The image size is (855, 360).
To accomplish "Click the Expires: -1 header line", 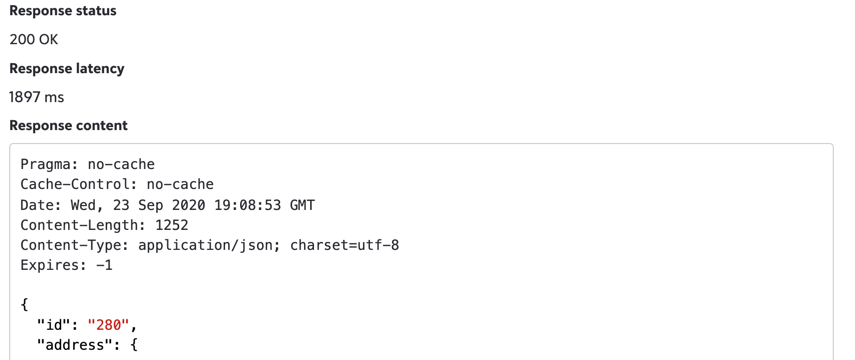I will 67,266.
